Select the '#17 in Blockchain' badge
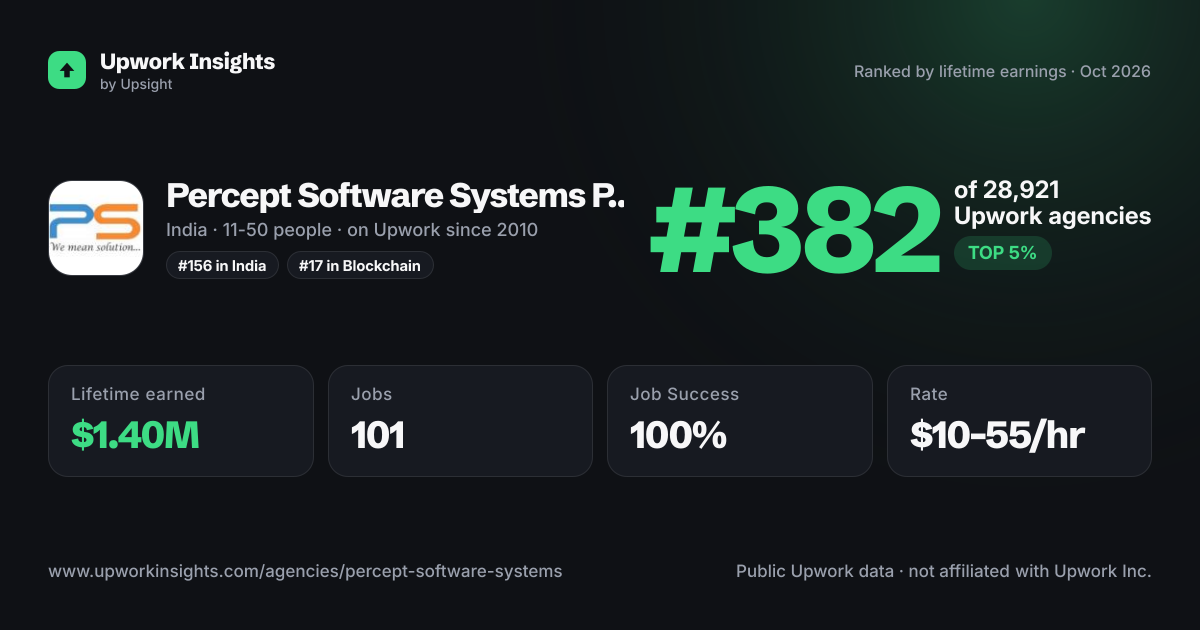Screen dimensions: 1200x630 pyautogui.click(x=360, y=265)
